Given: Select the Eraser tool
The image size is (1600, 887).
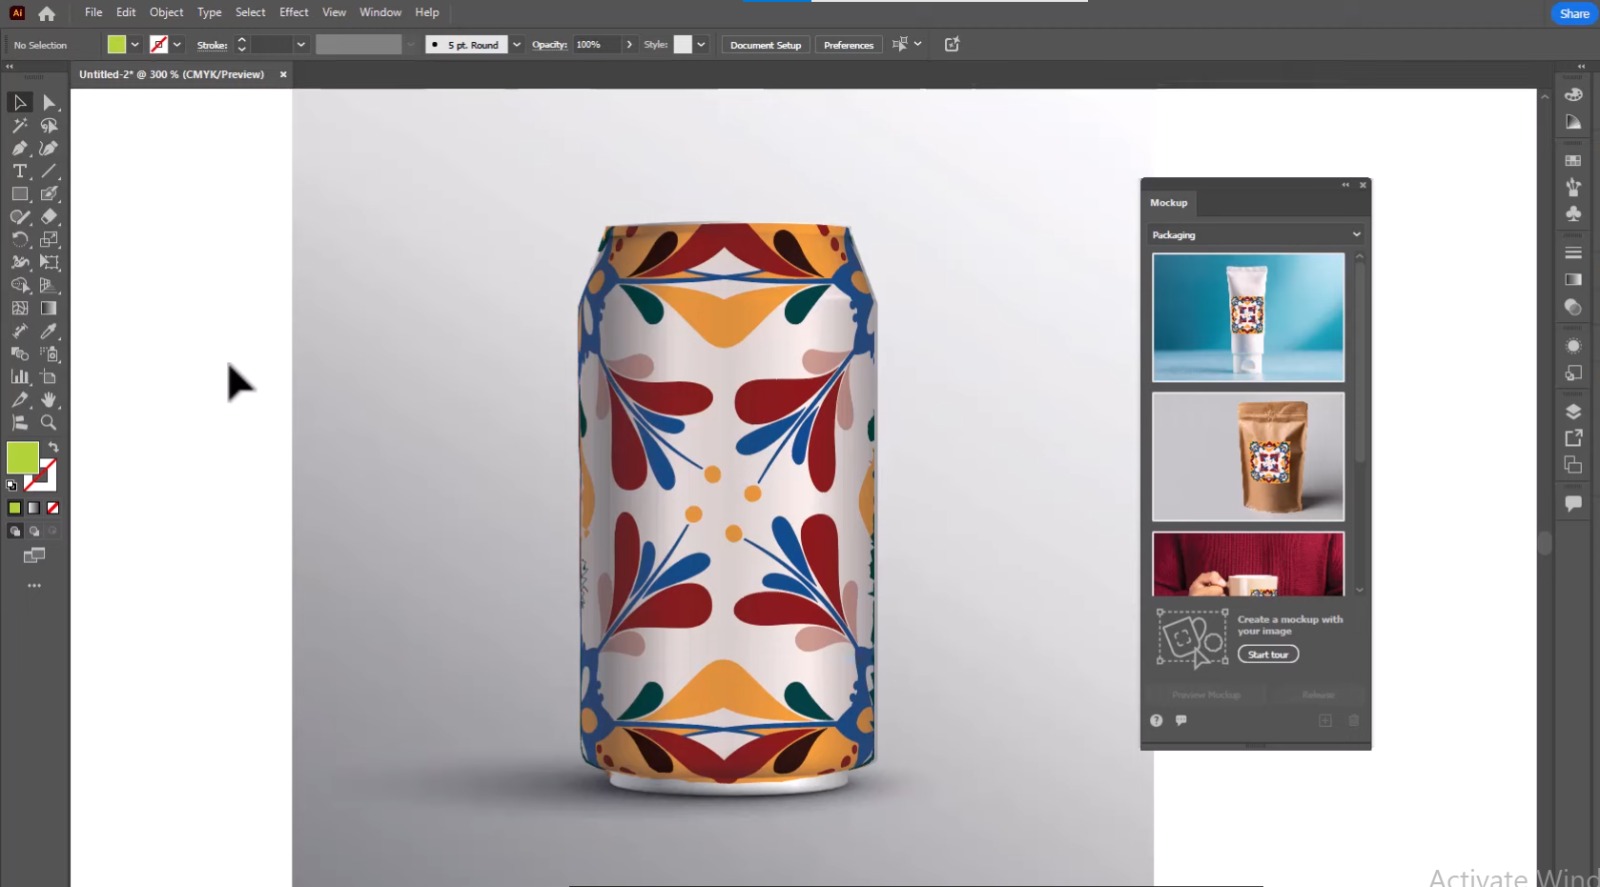Looking at the screenshot, I should [49, 217].
